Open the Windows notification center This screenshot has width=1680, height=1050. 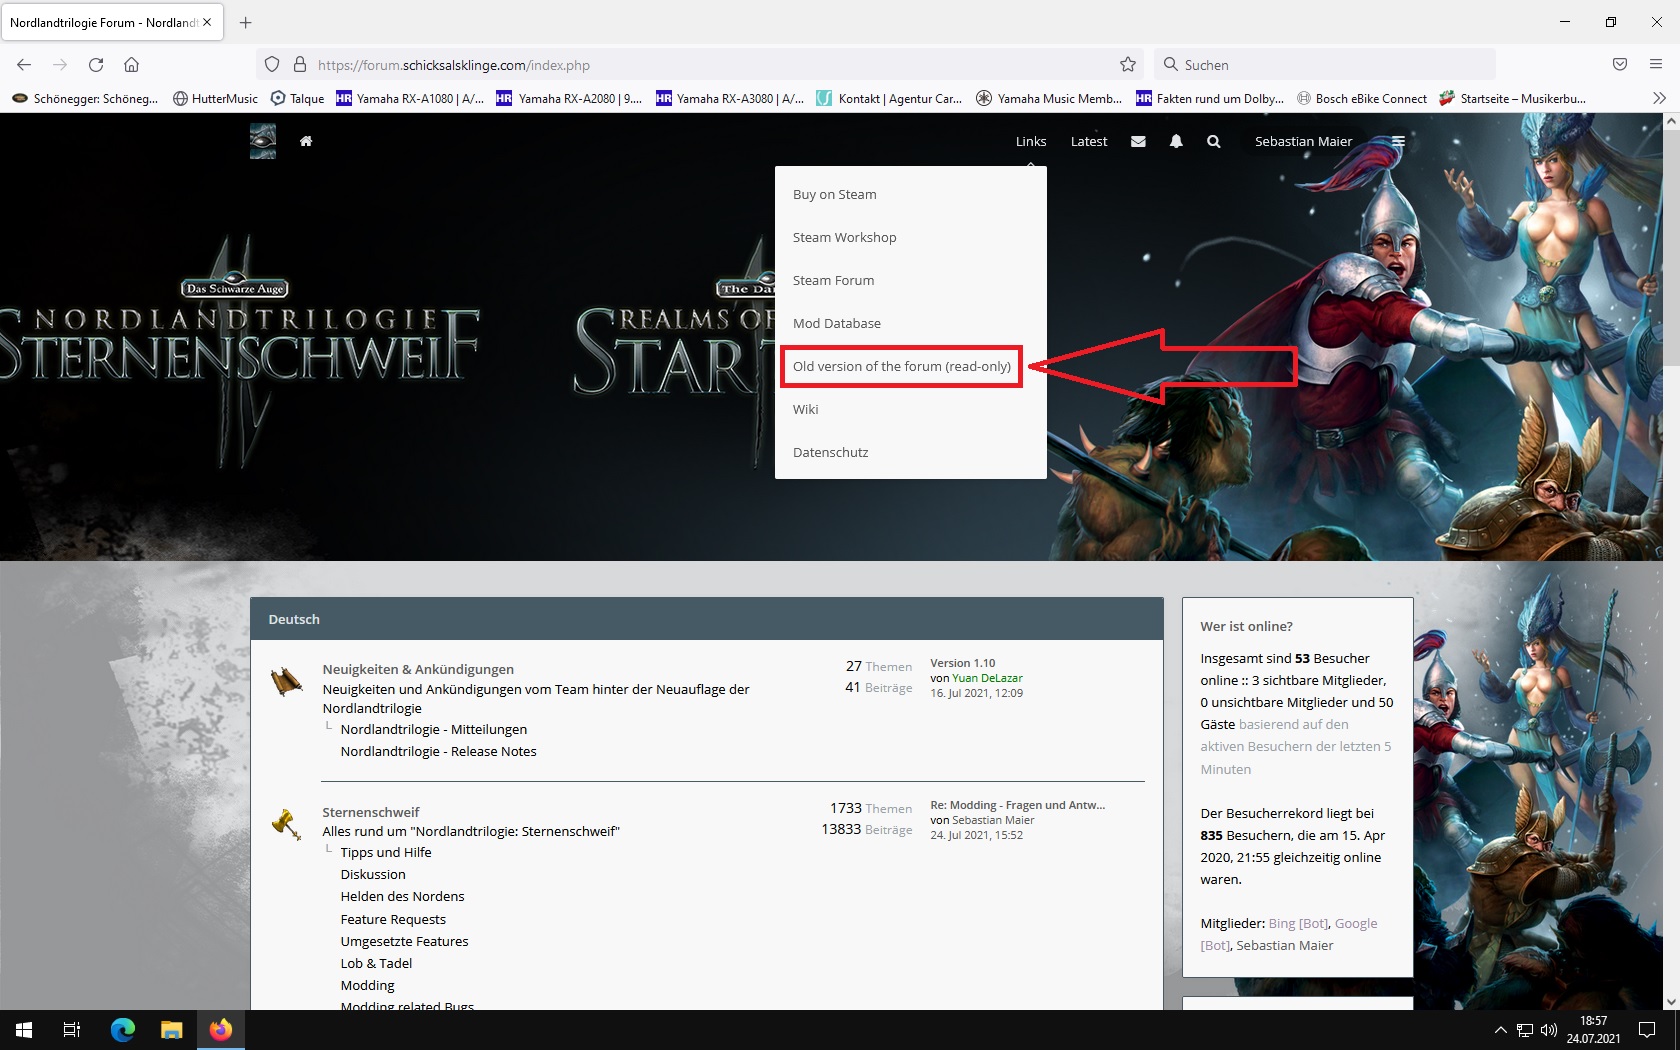coord(1647,1030)
